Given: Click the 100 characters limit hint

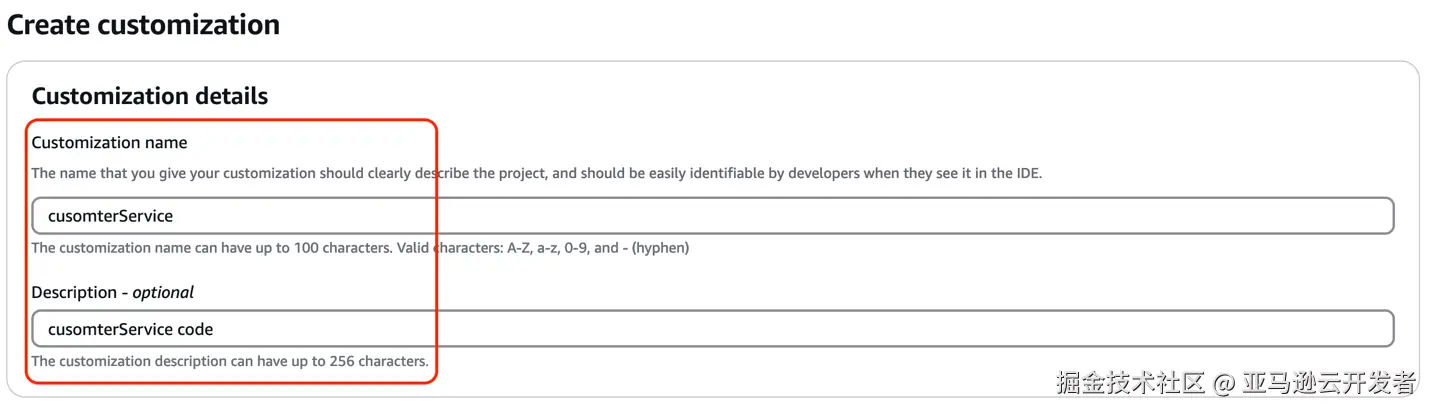Looking at the screenshot, I should pyautogui.click(x=210, y=247).
